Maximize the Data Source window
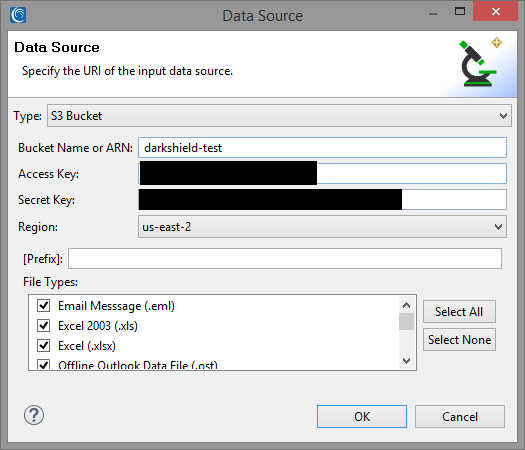 coord(460,12)
